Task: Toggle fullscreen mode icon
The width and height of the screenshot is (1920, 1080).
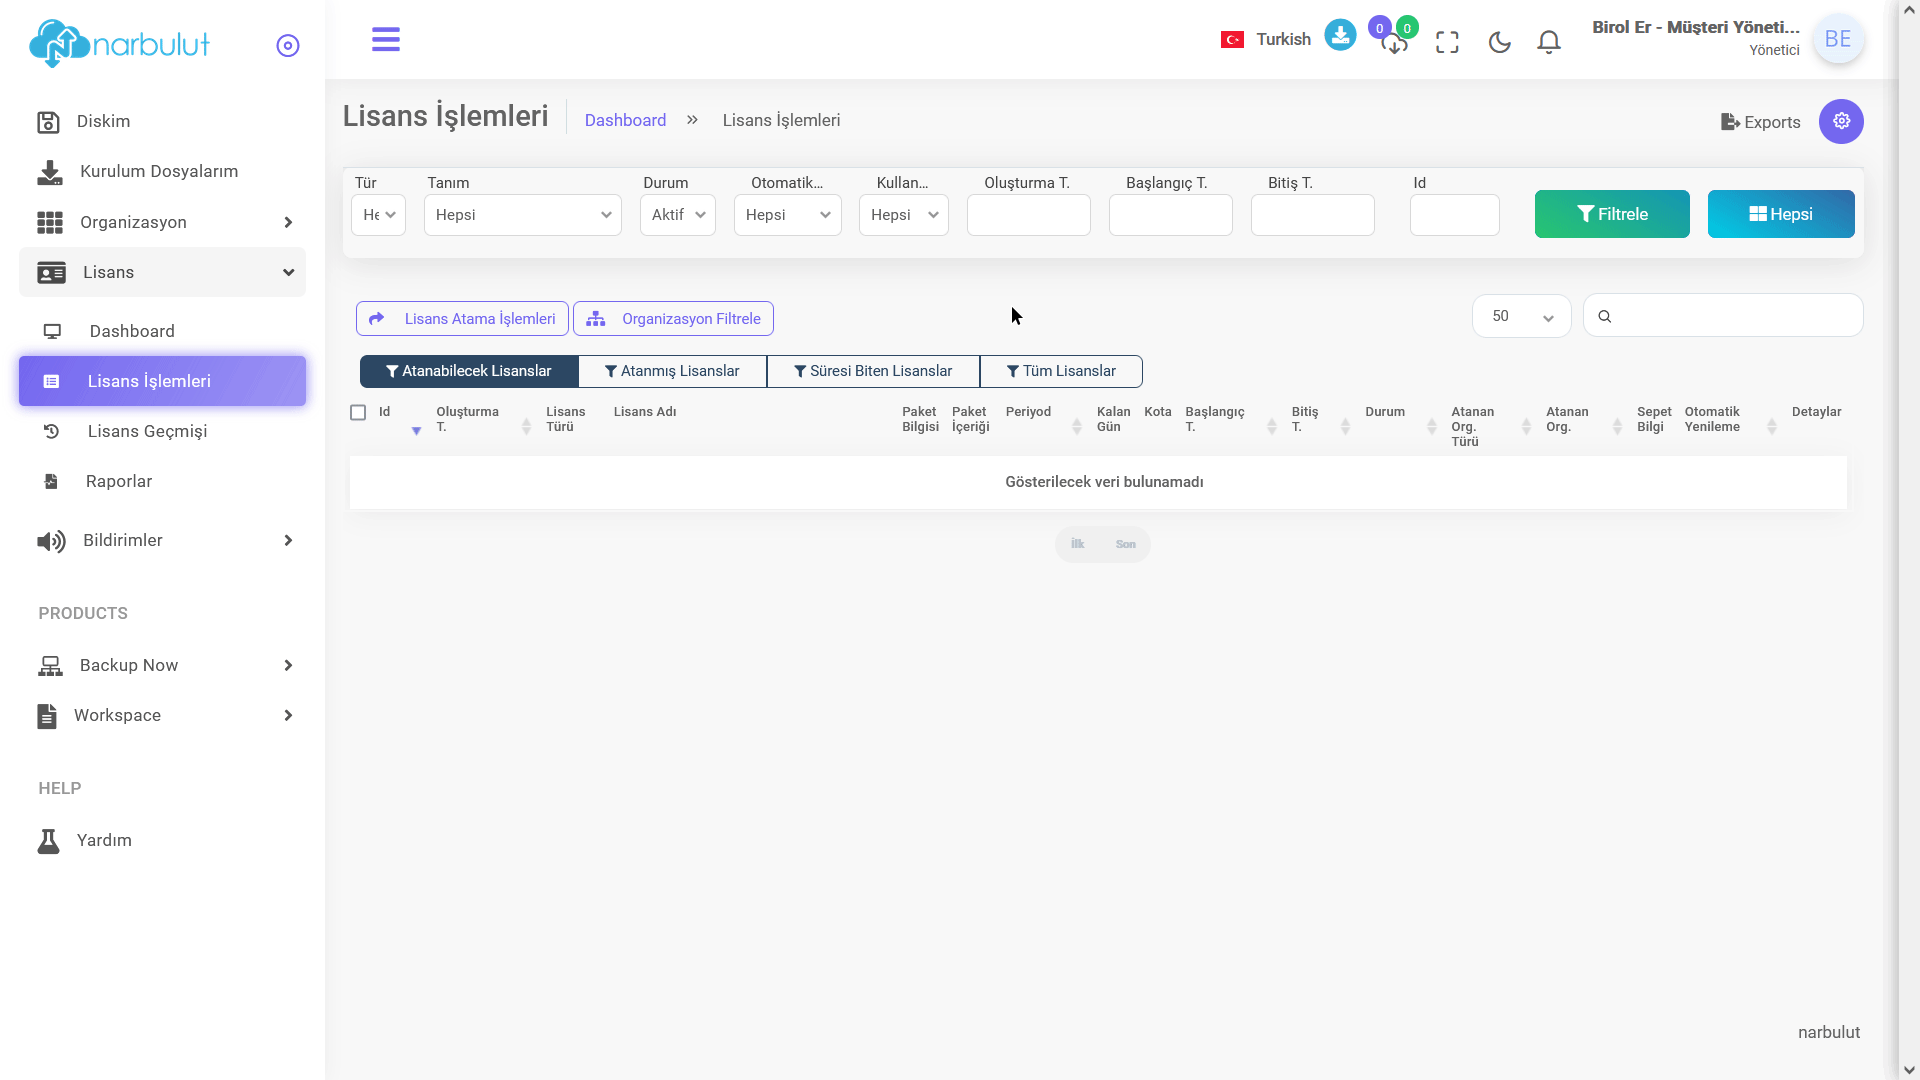Action: 1447,42
